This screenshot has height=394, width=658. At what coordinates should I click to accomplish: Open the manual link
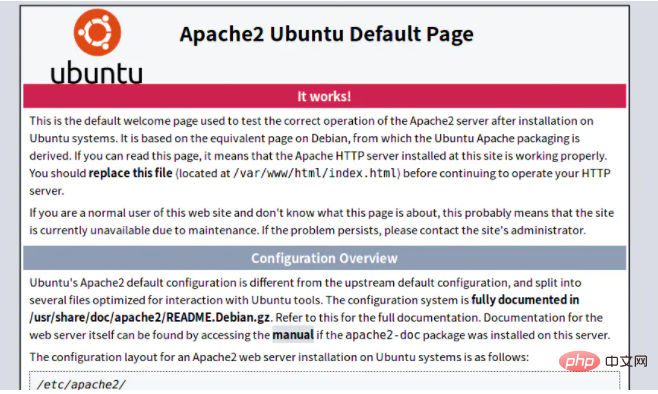[293, 335]
